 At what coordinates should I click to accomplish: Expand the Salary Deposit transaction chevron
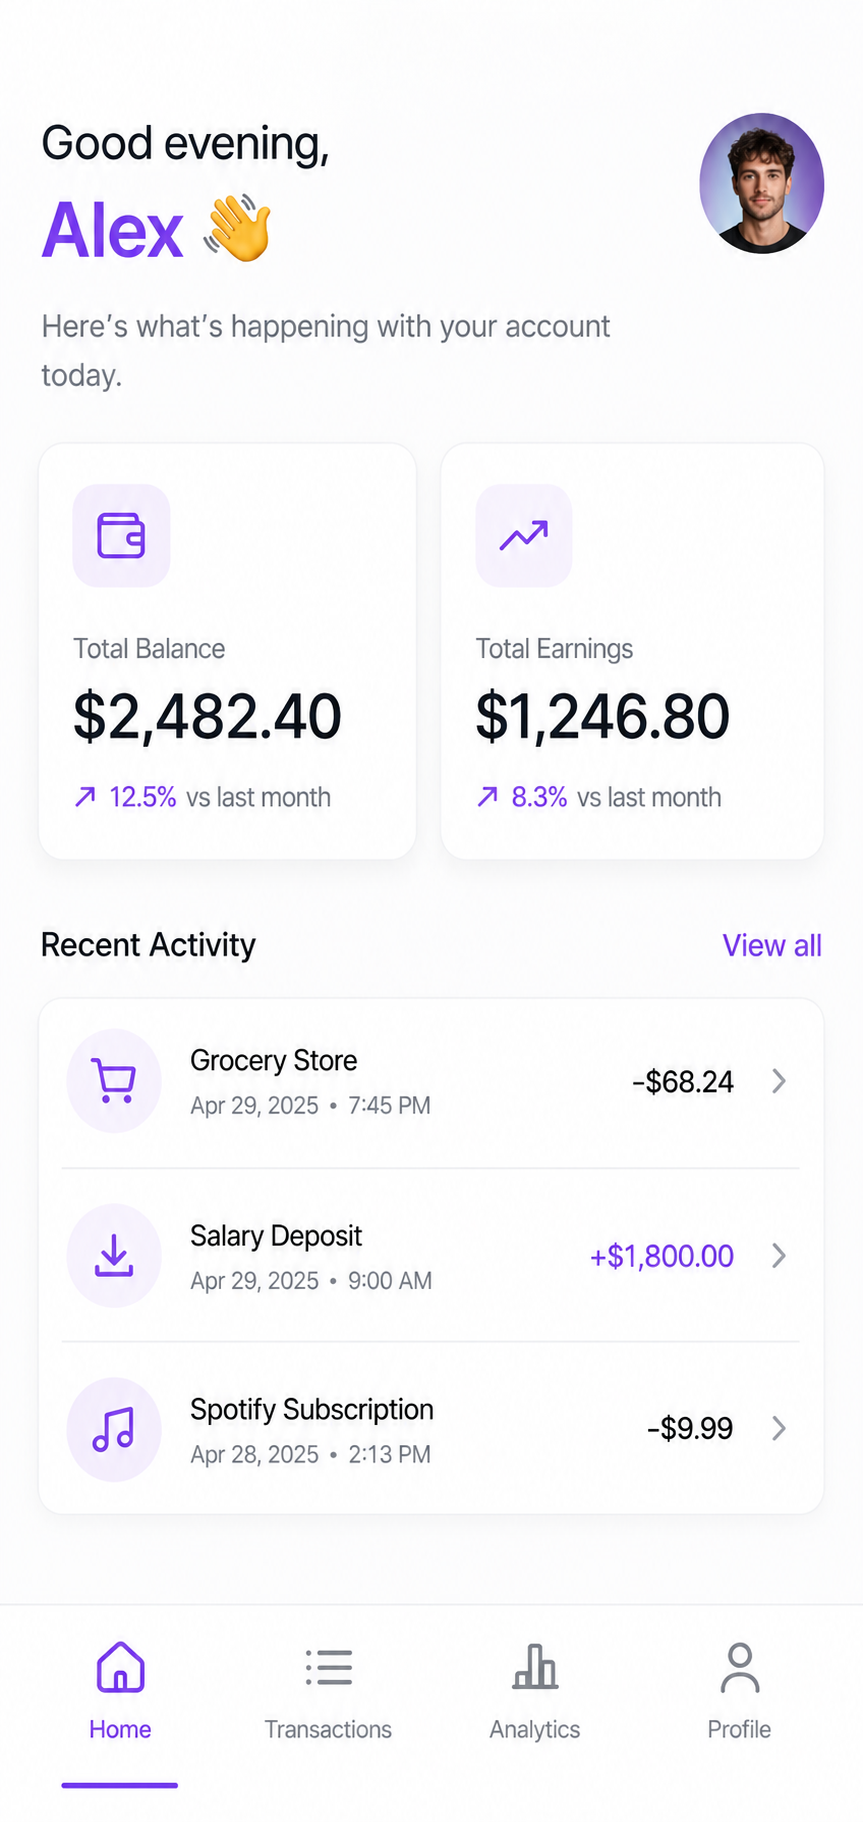(x=779, y=1255)
